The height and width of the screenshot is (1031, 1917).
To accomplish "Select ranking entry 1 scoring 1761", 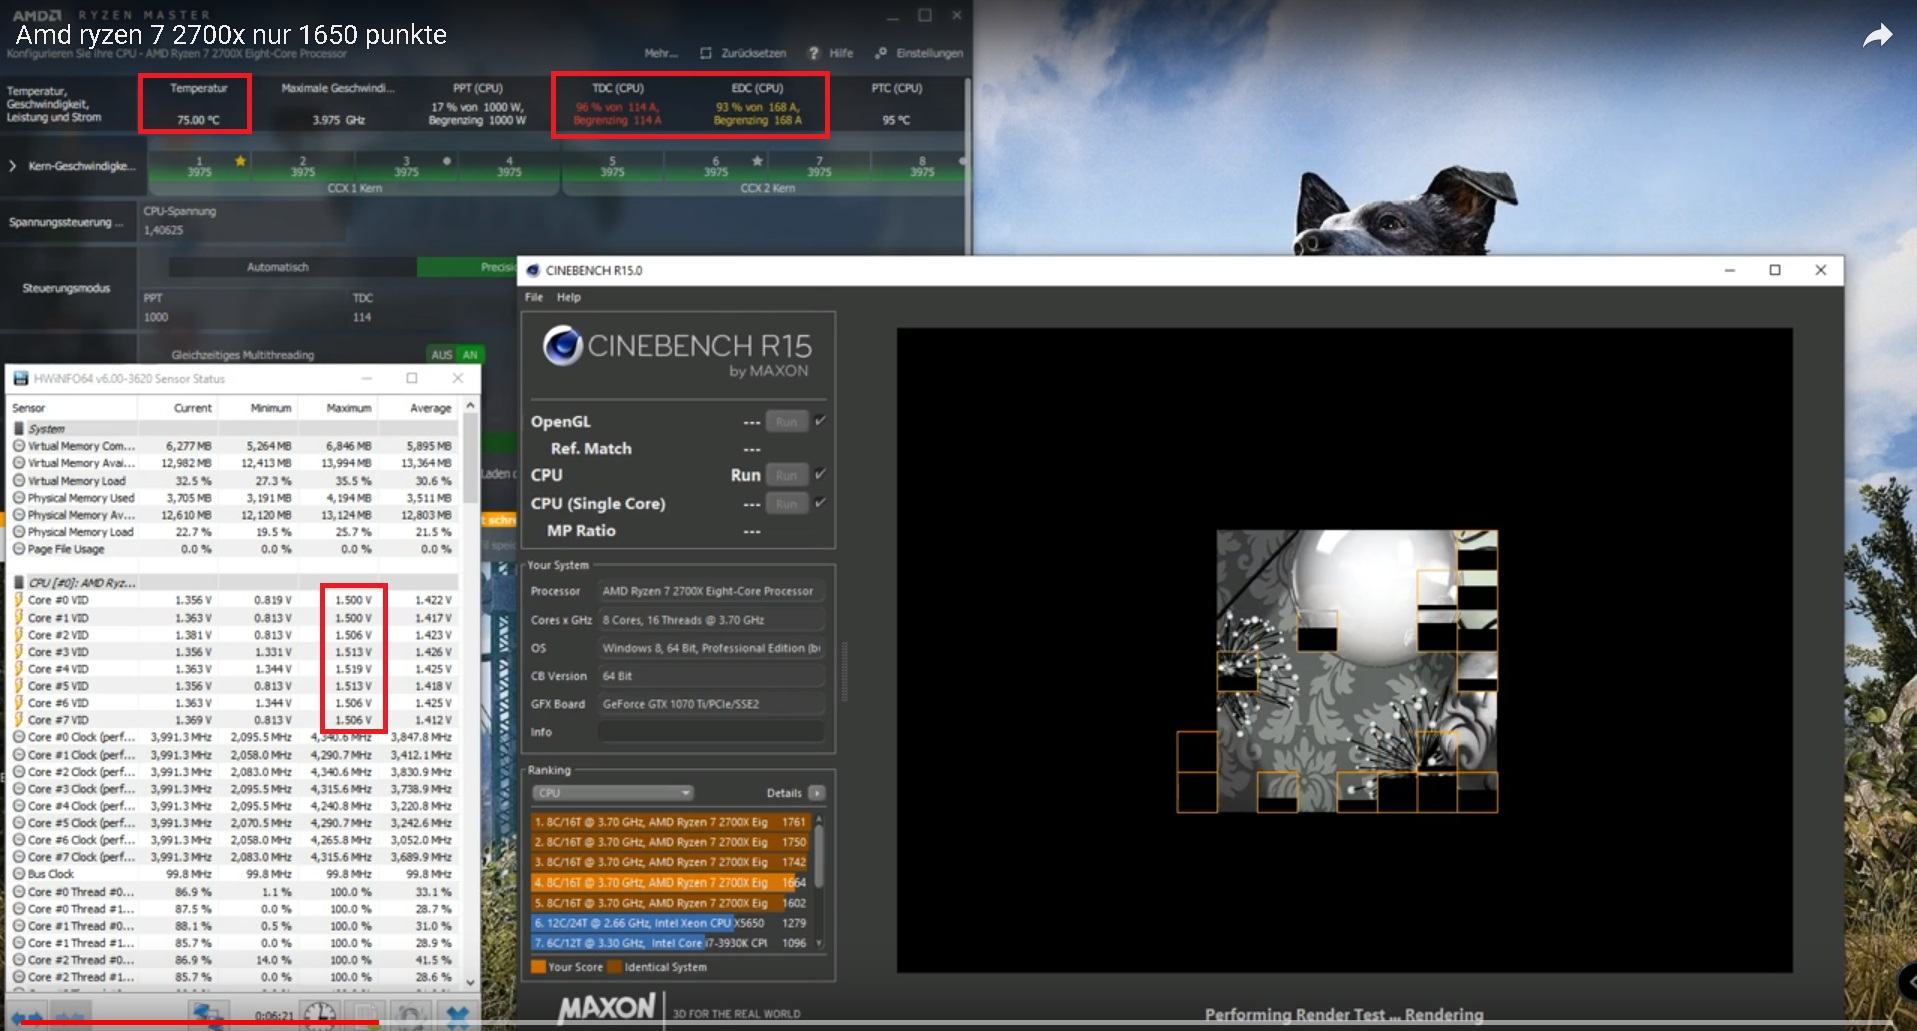I will (670, 822).
